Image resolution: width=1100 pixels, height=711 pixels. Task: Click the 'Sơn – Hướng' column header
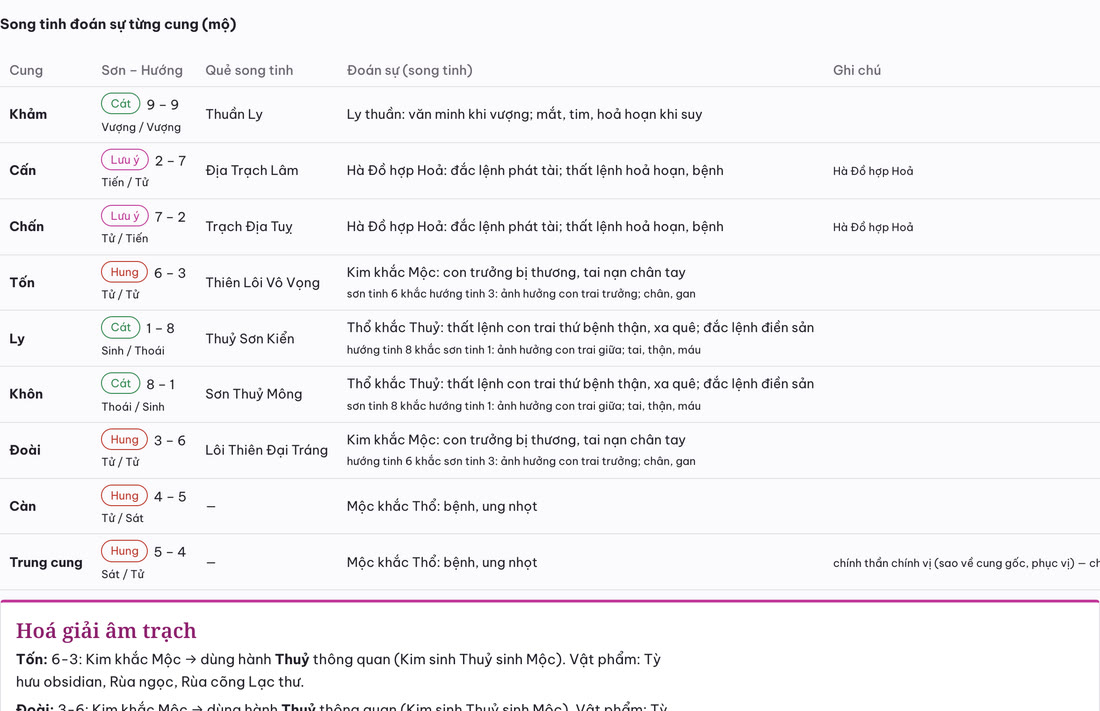(x=142, y=70)
